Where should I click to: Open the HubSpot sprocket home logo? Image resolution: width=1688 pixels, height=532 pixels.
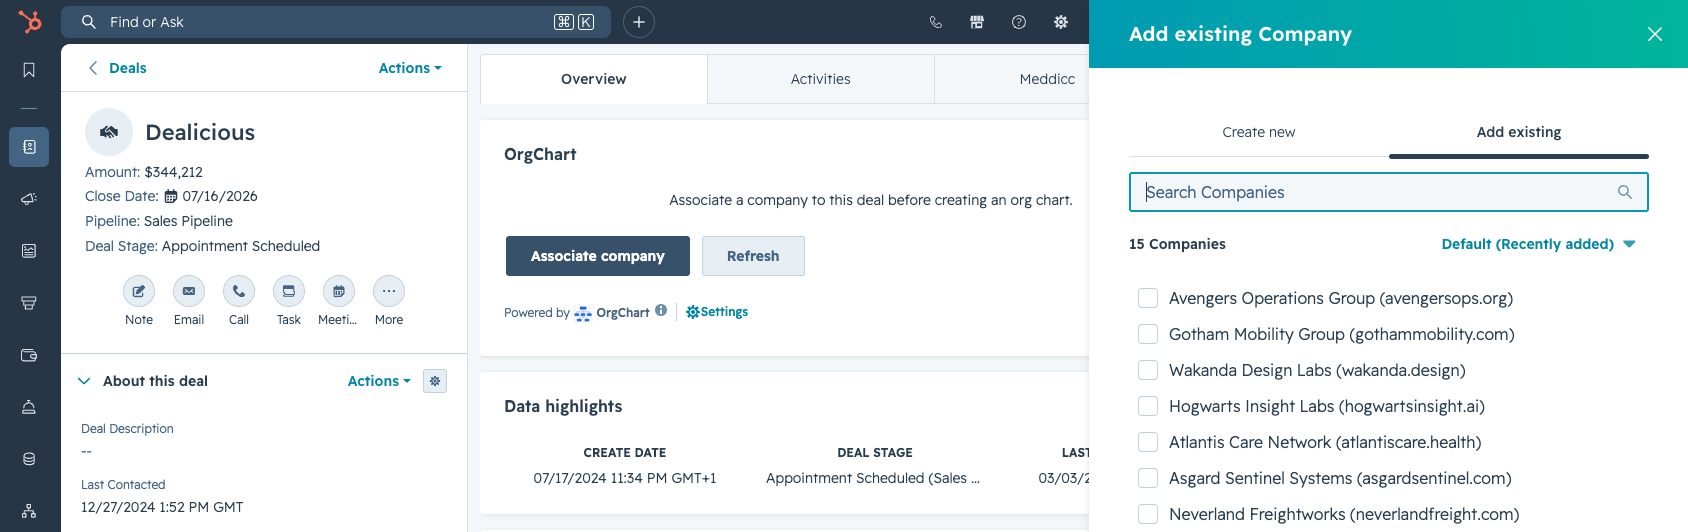pos(30,21)
